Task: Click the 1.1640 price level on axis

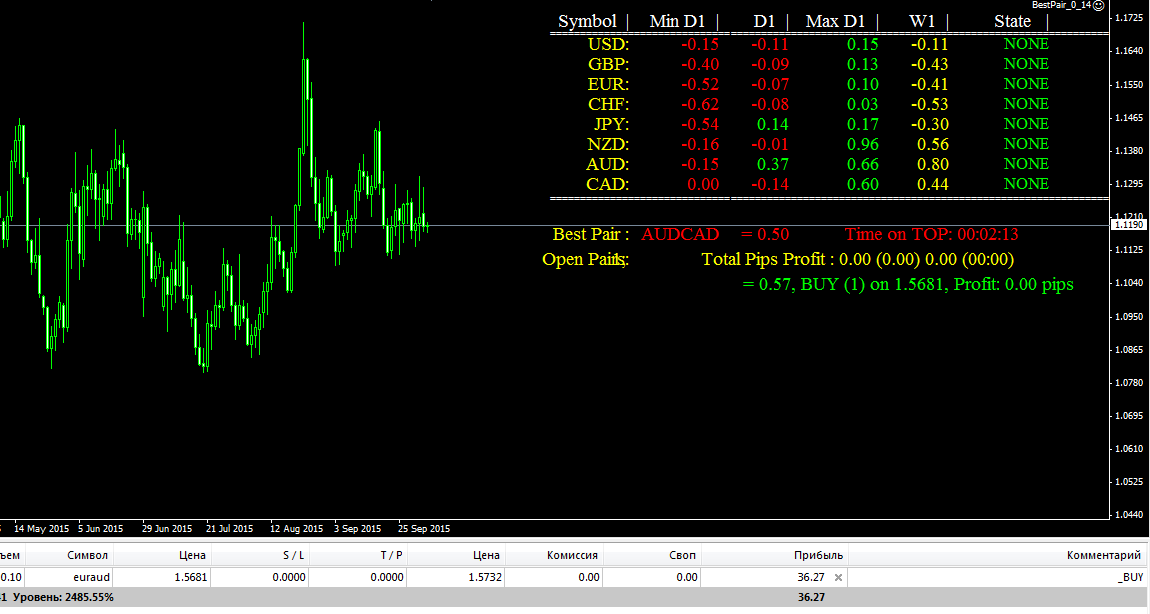Action: click(1129, 51)
